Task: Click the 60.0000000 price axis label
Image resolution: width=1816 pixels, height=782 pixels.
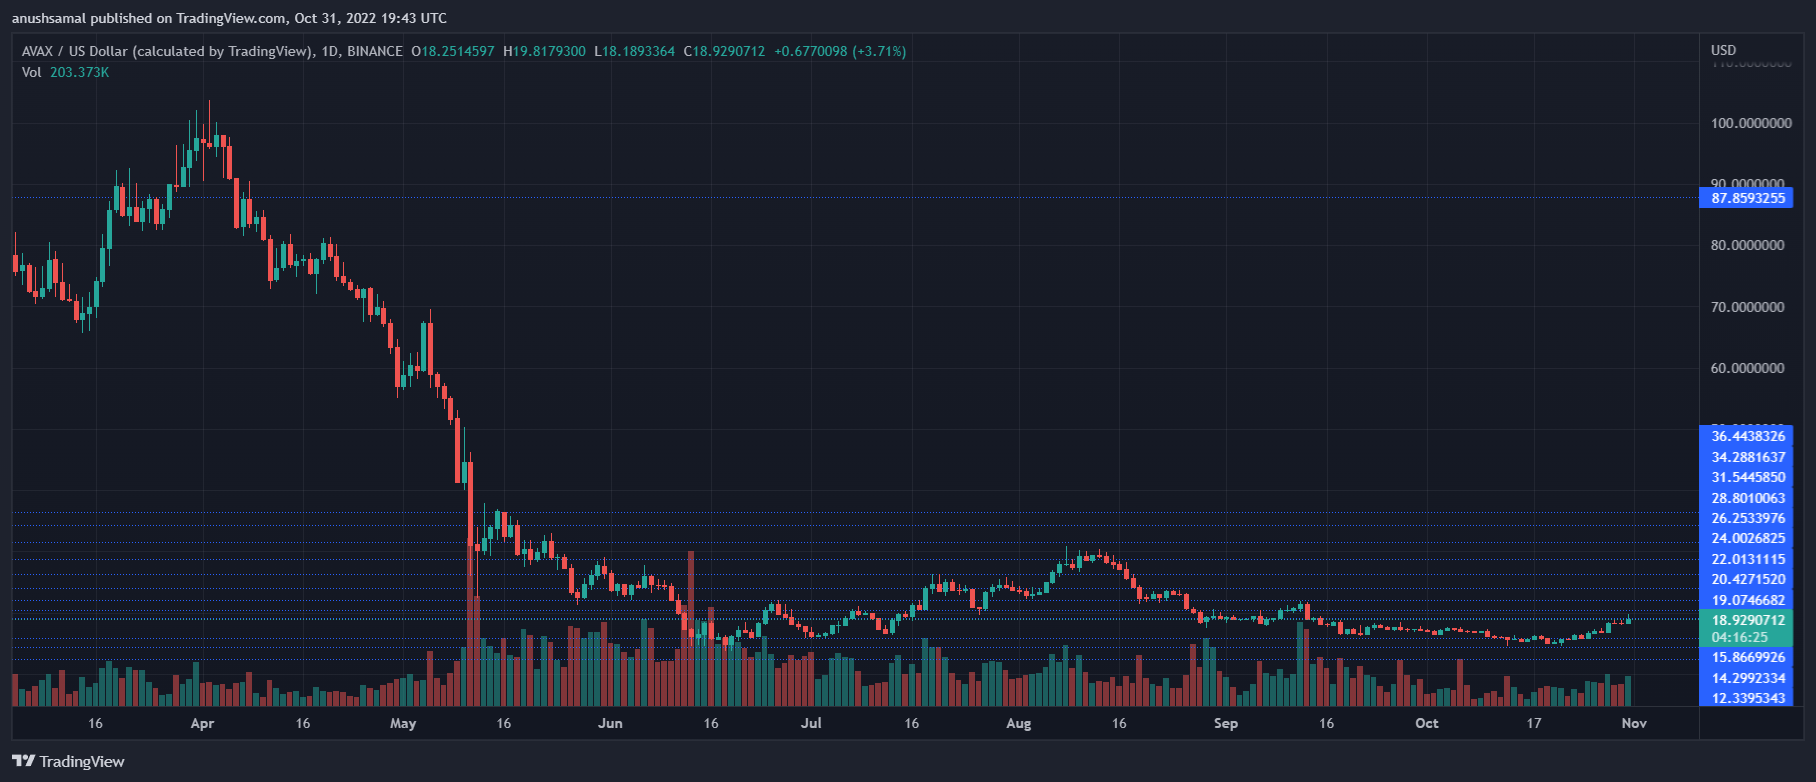Action: (x=1747, y=368)
